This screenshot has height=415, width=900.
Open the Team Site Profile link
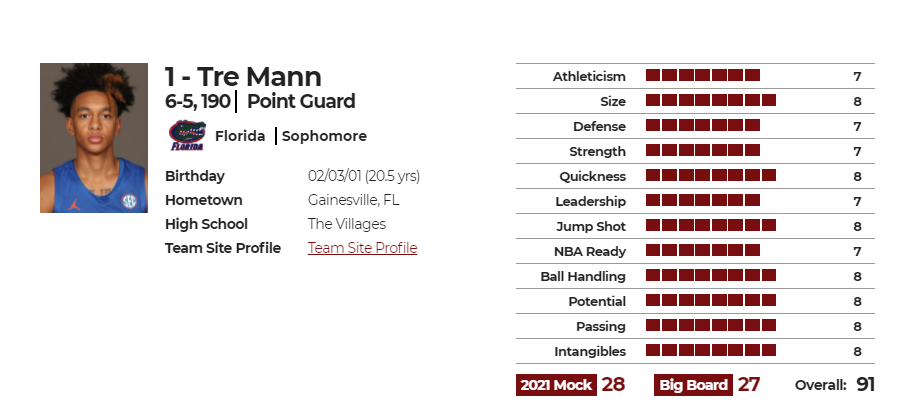point(362,248)
